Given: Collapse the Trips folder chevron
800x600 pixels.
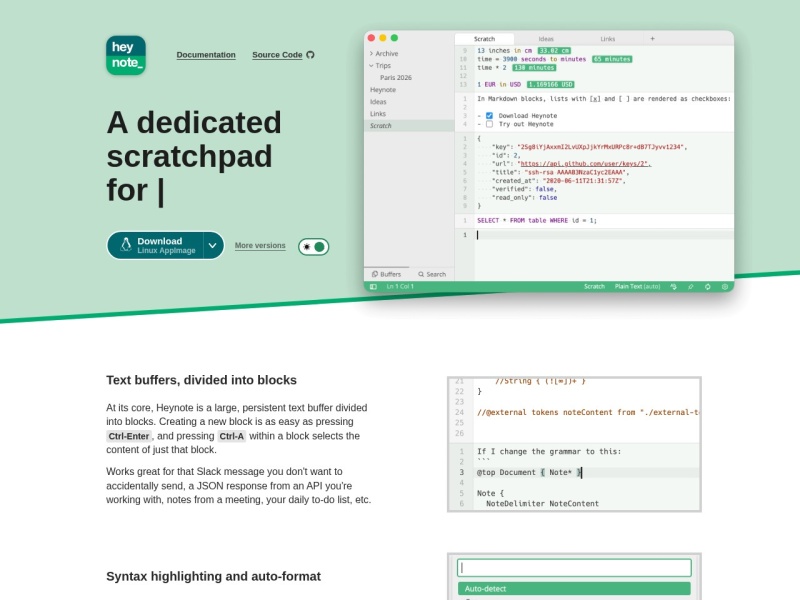Looking at the screenshot, I should coord(371,65).
